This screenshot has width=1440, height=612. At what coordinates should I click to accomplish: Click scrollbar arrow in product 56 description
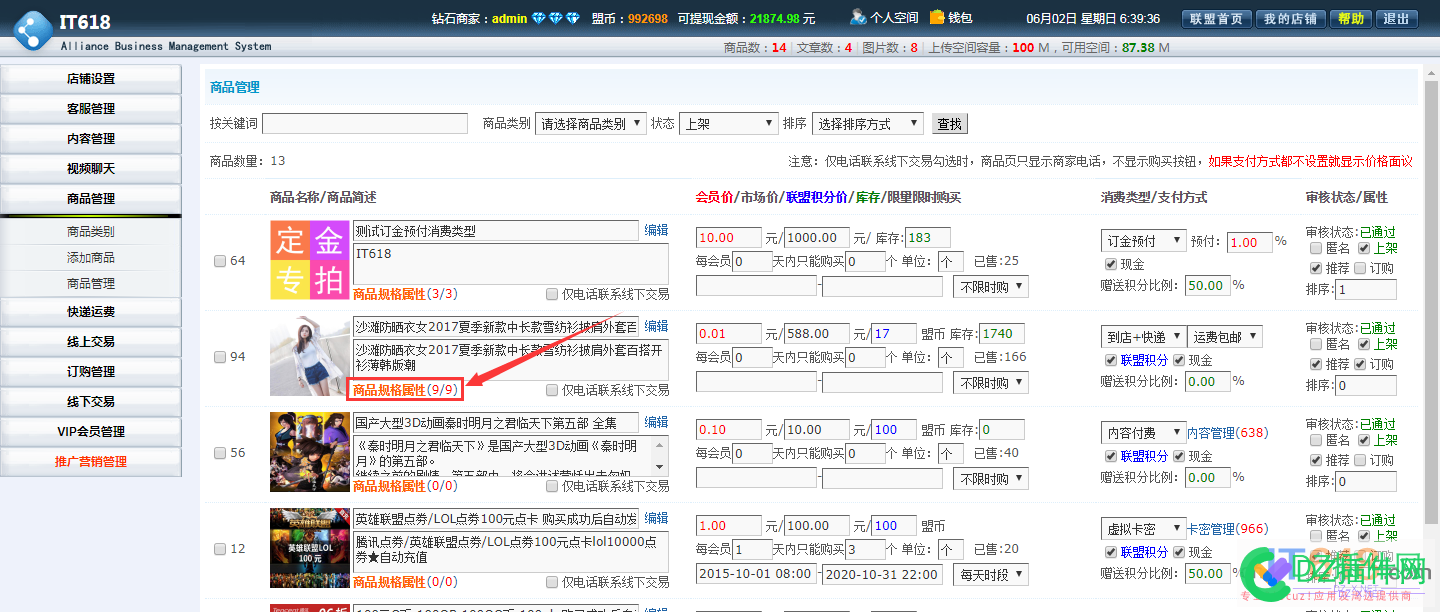[658, 467]
